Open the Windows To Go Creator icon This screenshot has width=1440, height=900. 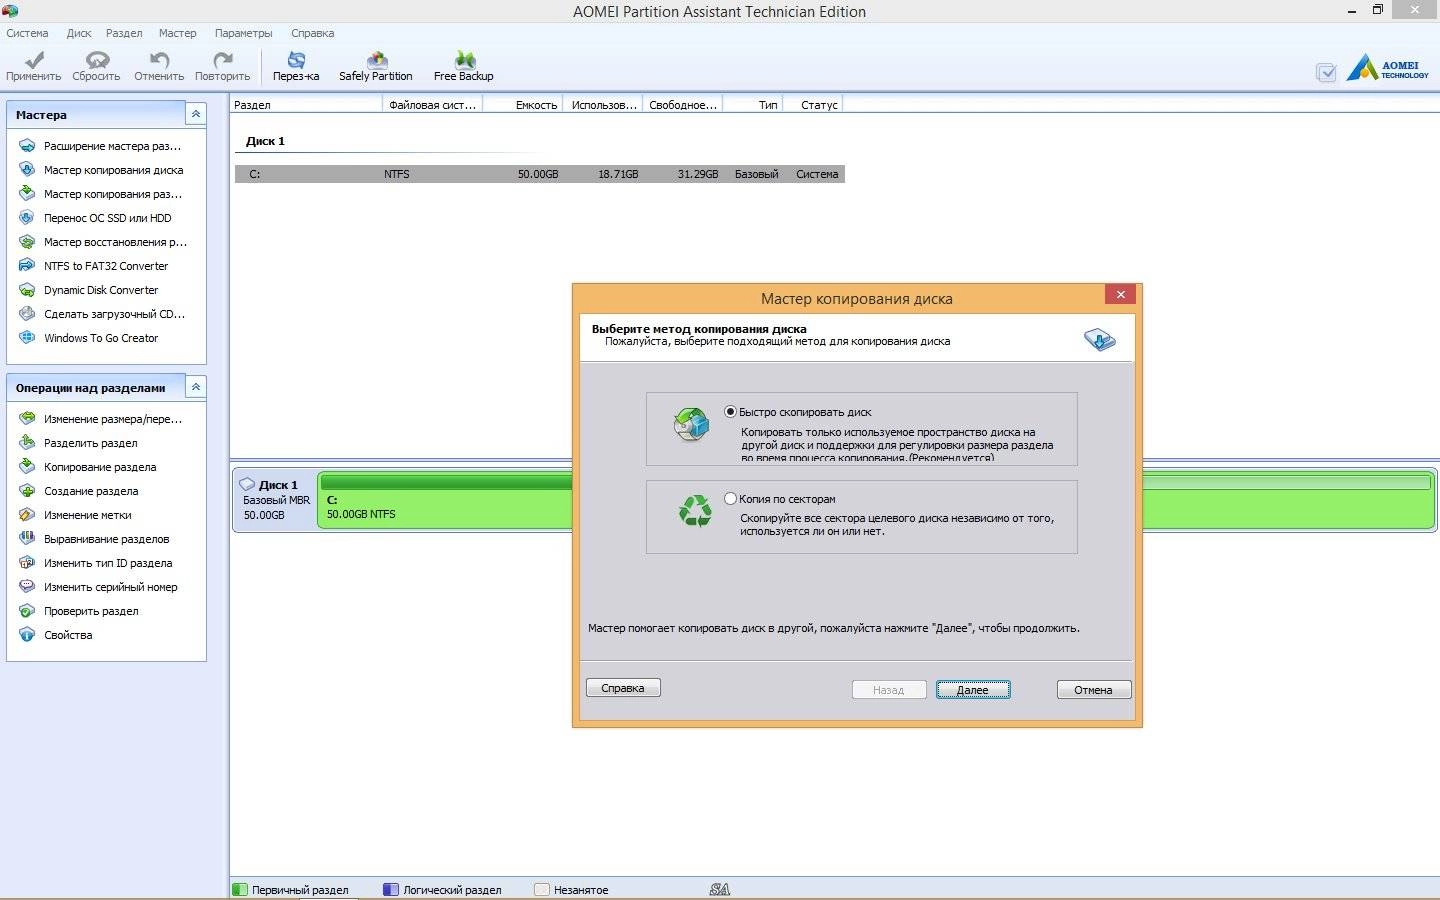click(x=27, y=338)
